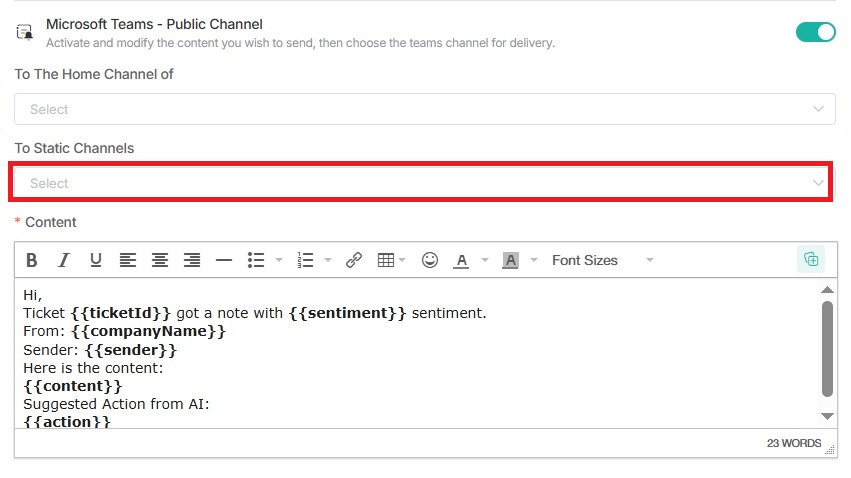This screenshot has width=851, height=478.
Task: Click the 'Here is the content:' line
Action: pos(93,368)
